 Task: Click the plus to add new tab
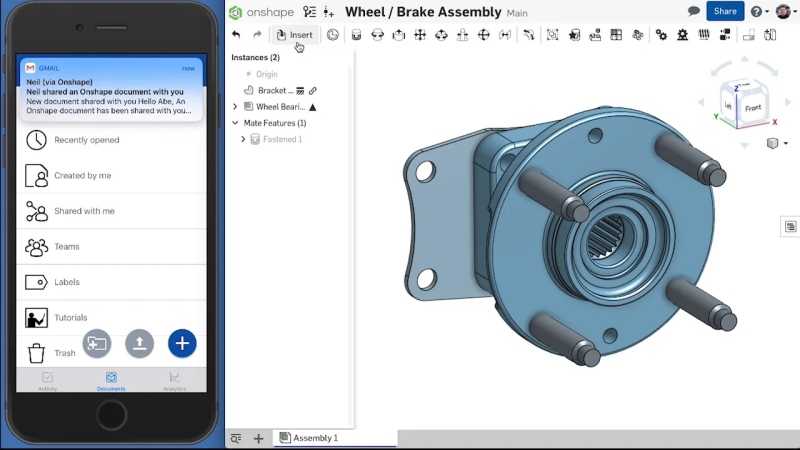(x=259, y=438)
